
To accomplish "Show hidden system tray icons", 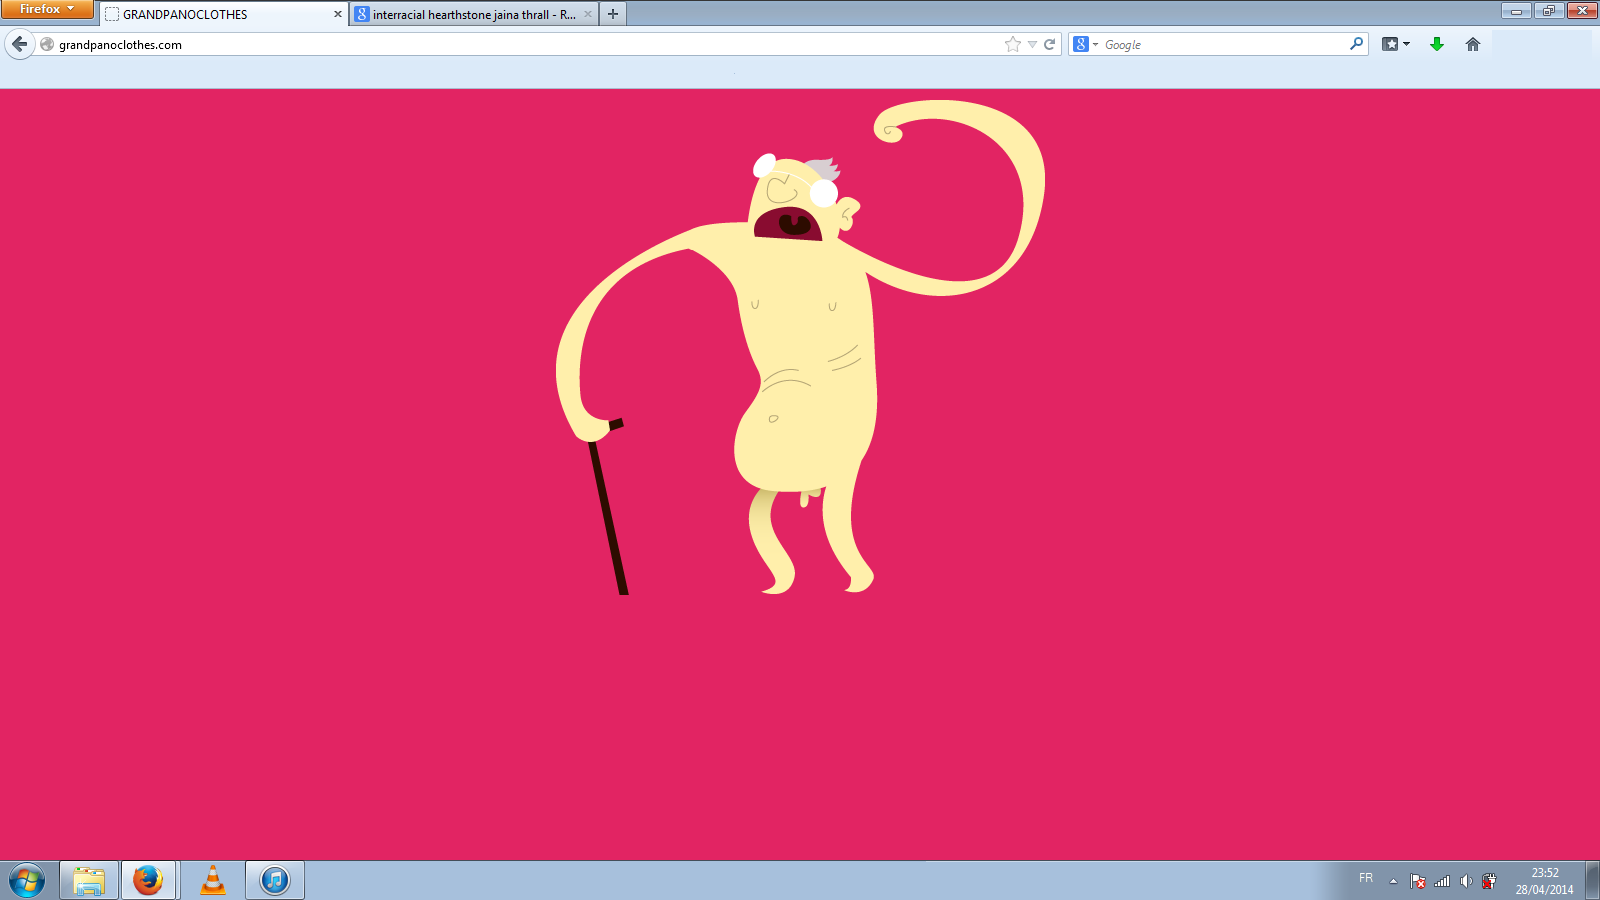I will (1393, 881).
